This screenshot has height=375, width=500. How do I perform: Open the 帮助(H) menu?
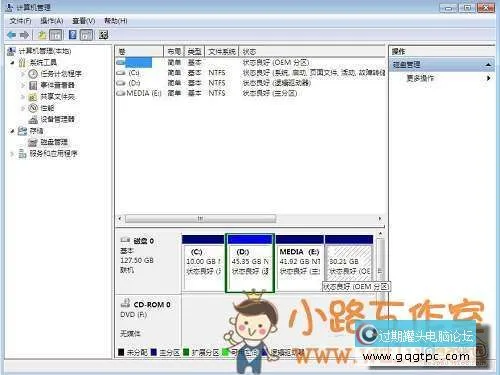point(116,21)
